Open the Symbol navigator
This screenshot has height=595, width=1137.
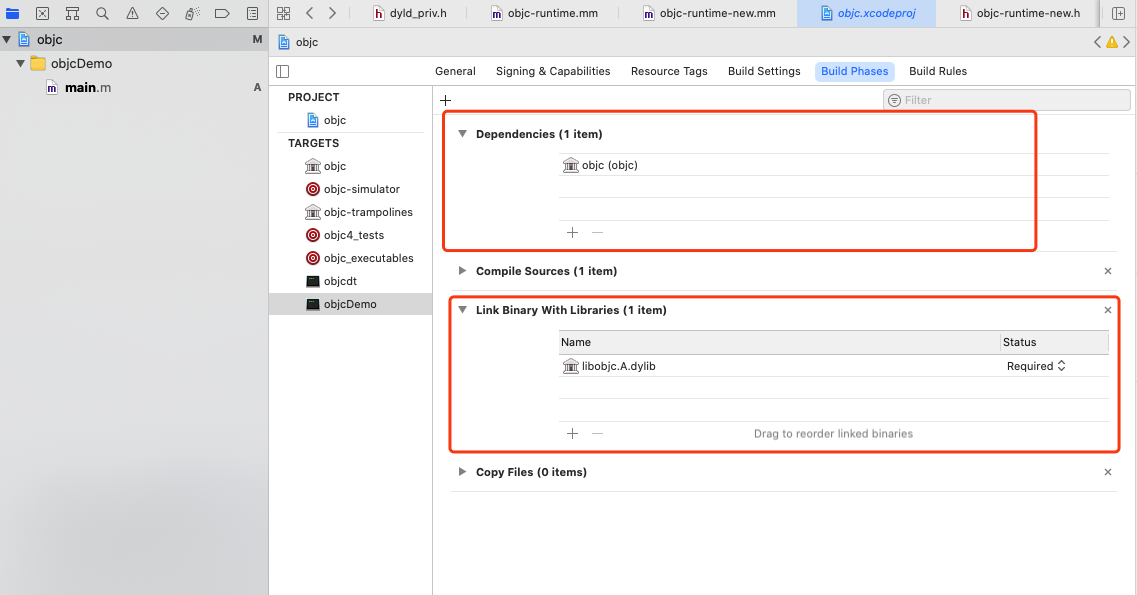point(72,13)
